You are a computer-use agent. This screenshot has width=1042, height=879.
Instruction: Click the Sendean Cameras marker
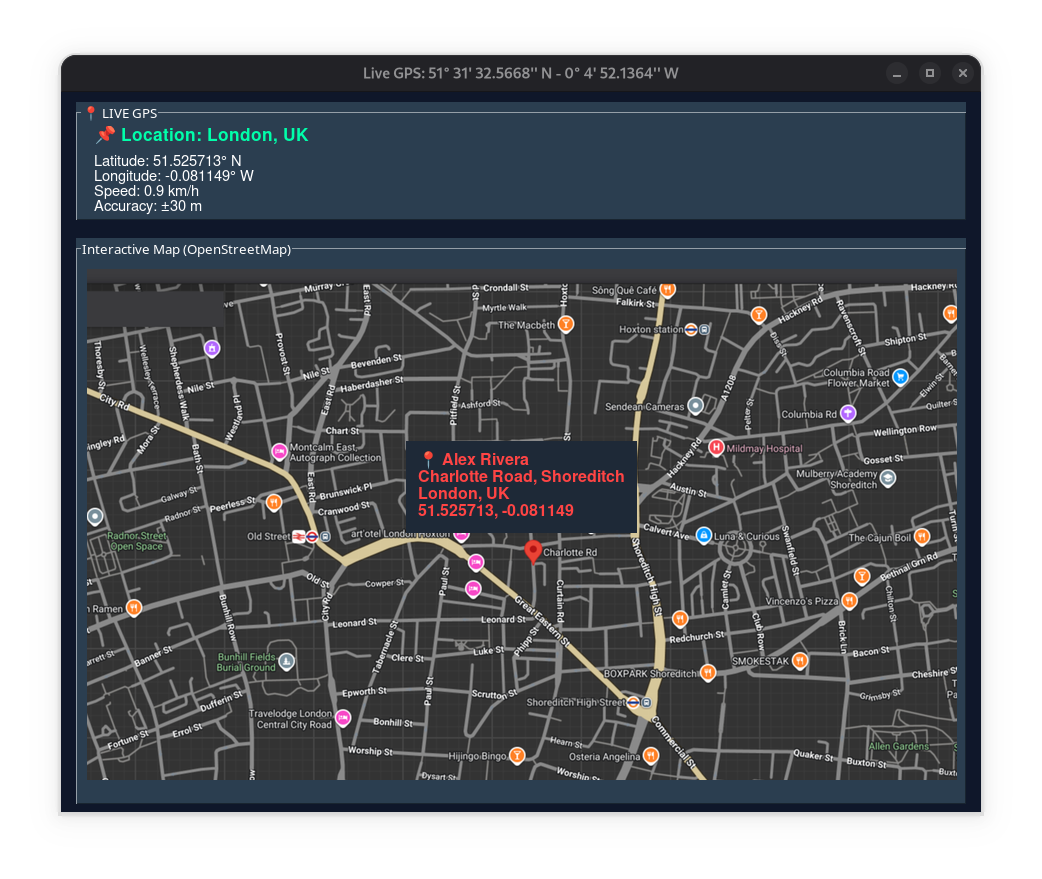[x=695, y=405]
